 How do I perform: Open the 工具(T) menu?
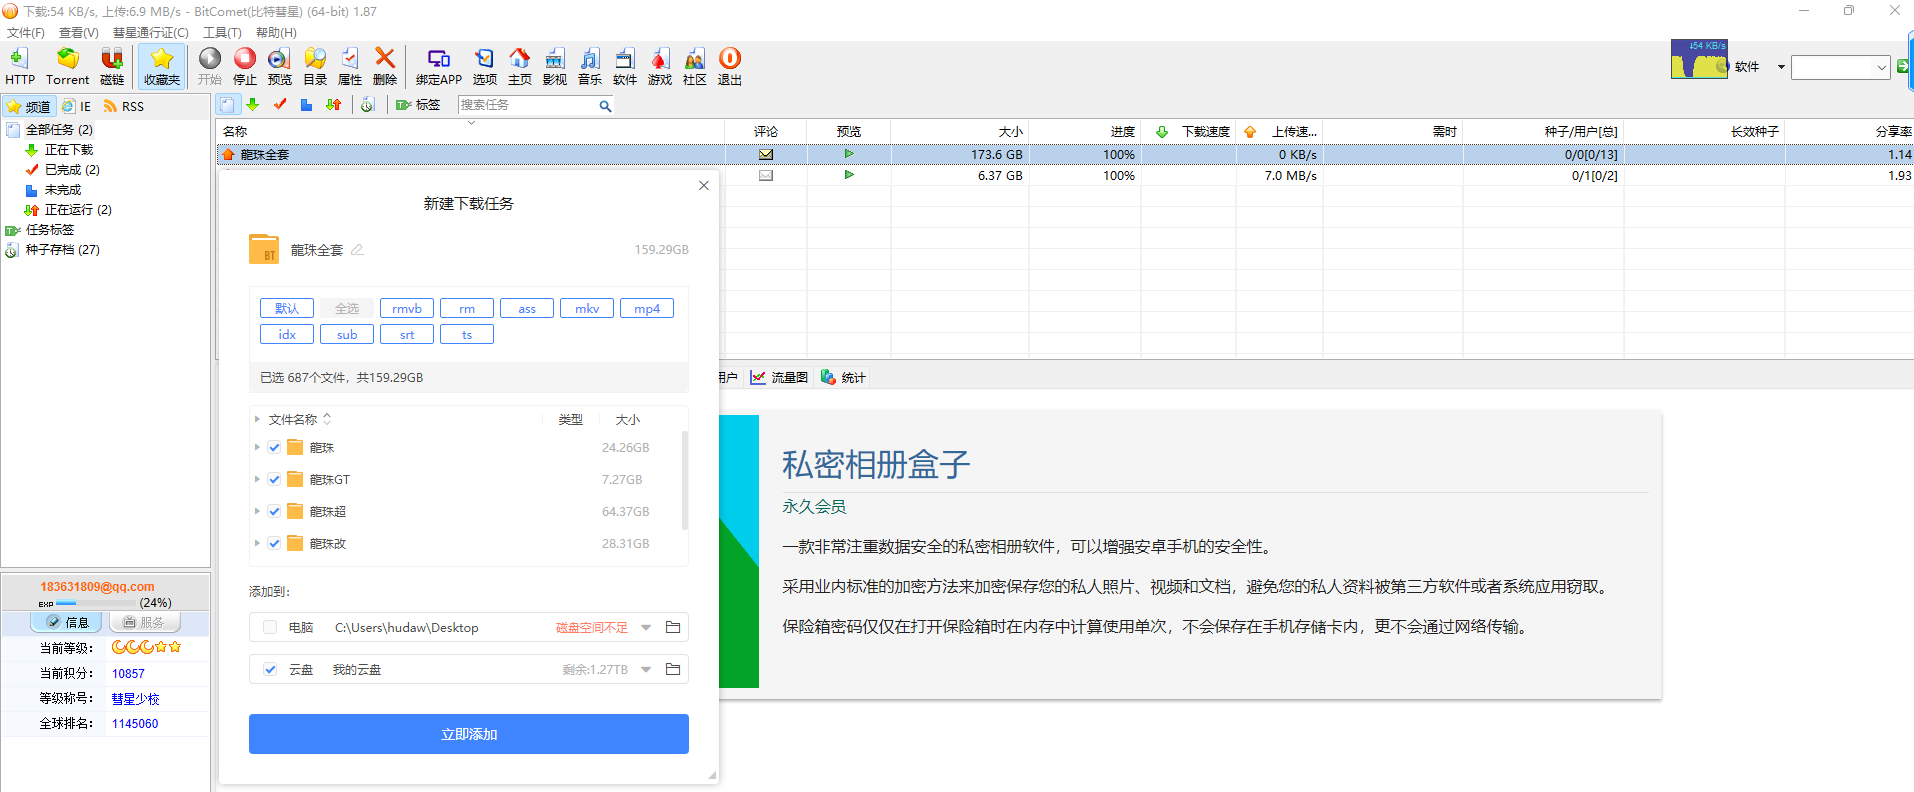pos(222,32)
